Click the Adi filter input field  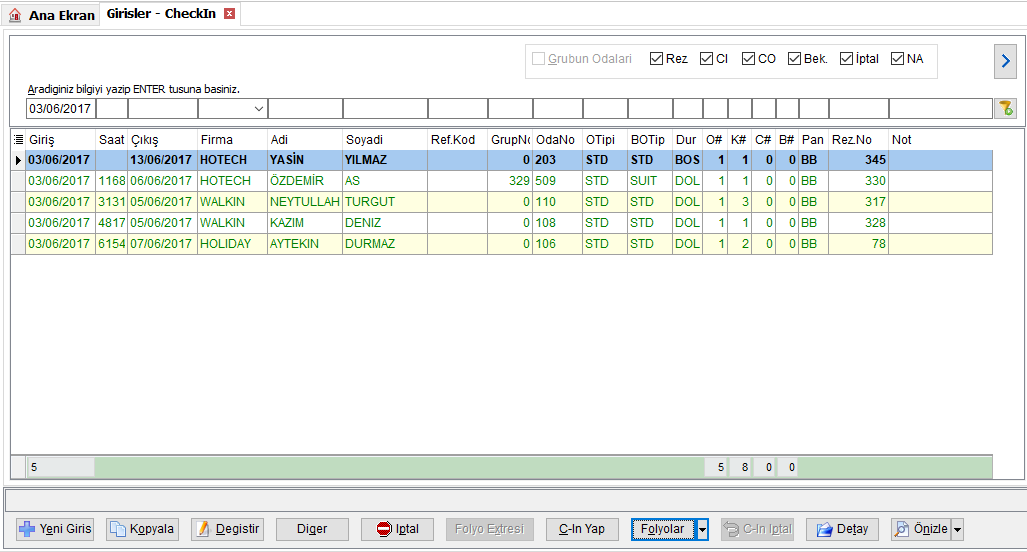point(305,109)
